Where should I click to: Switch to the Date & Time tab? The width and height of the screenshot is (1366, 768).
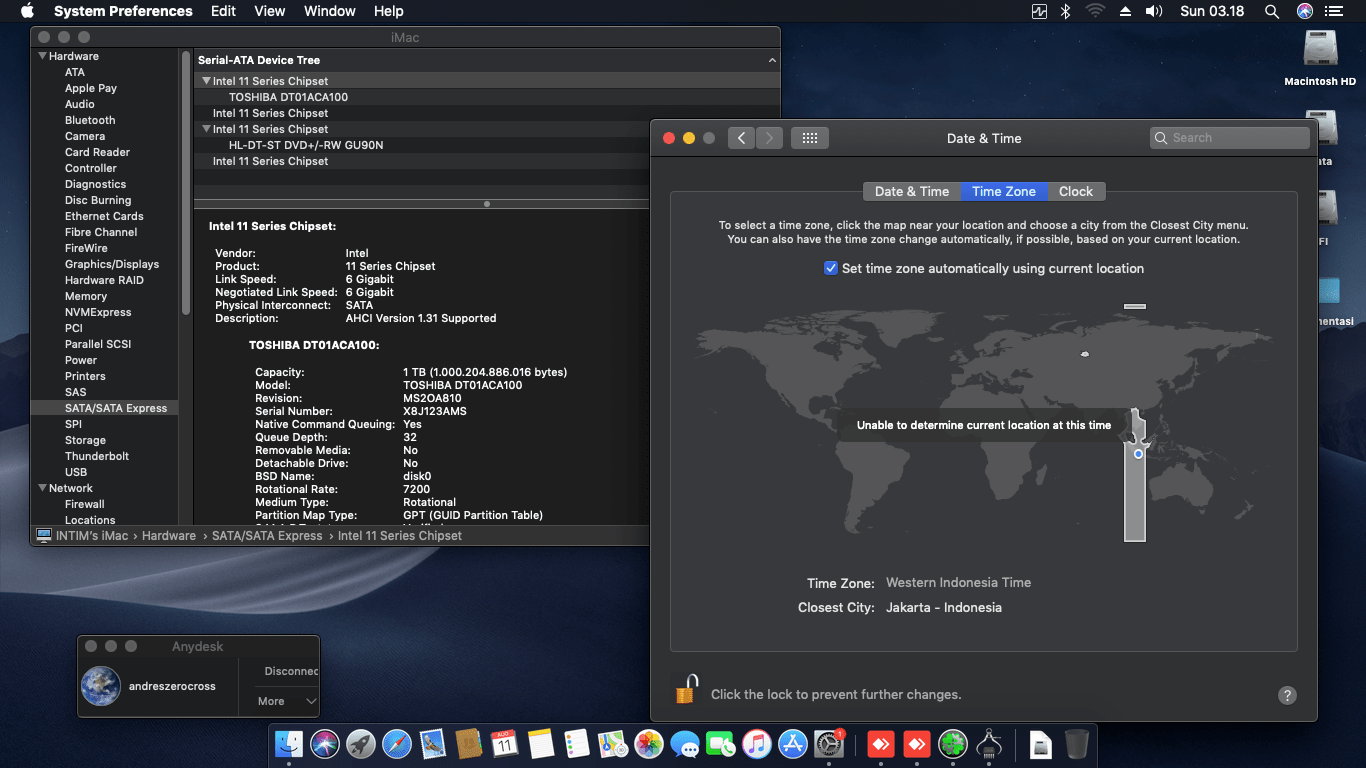911,191
